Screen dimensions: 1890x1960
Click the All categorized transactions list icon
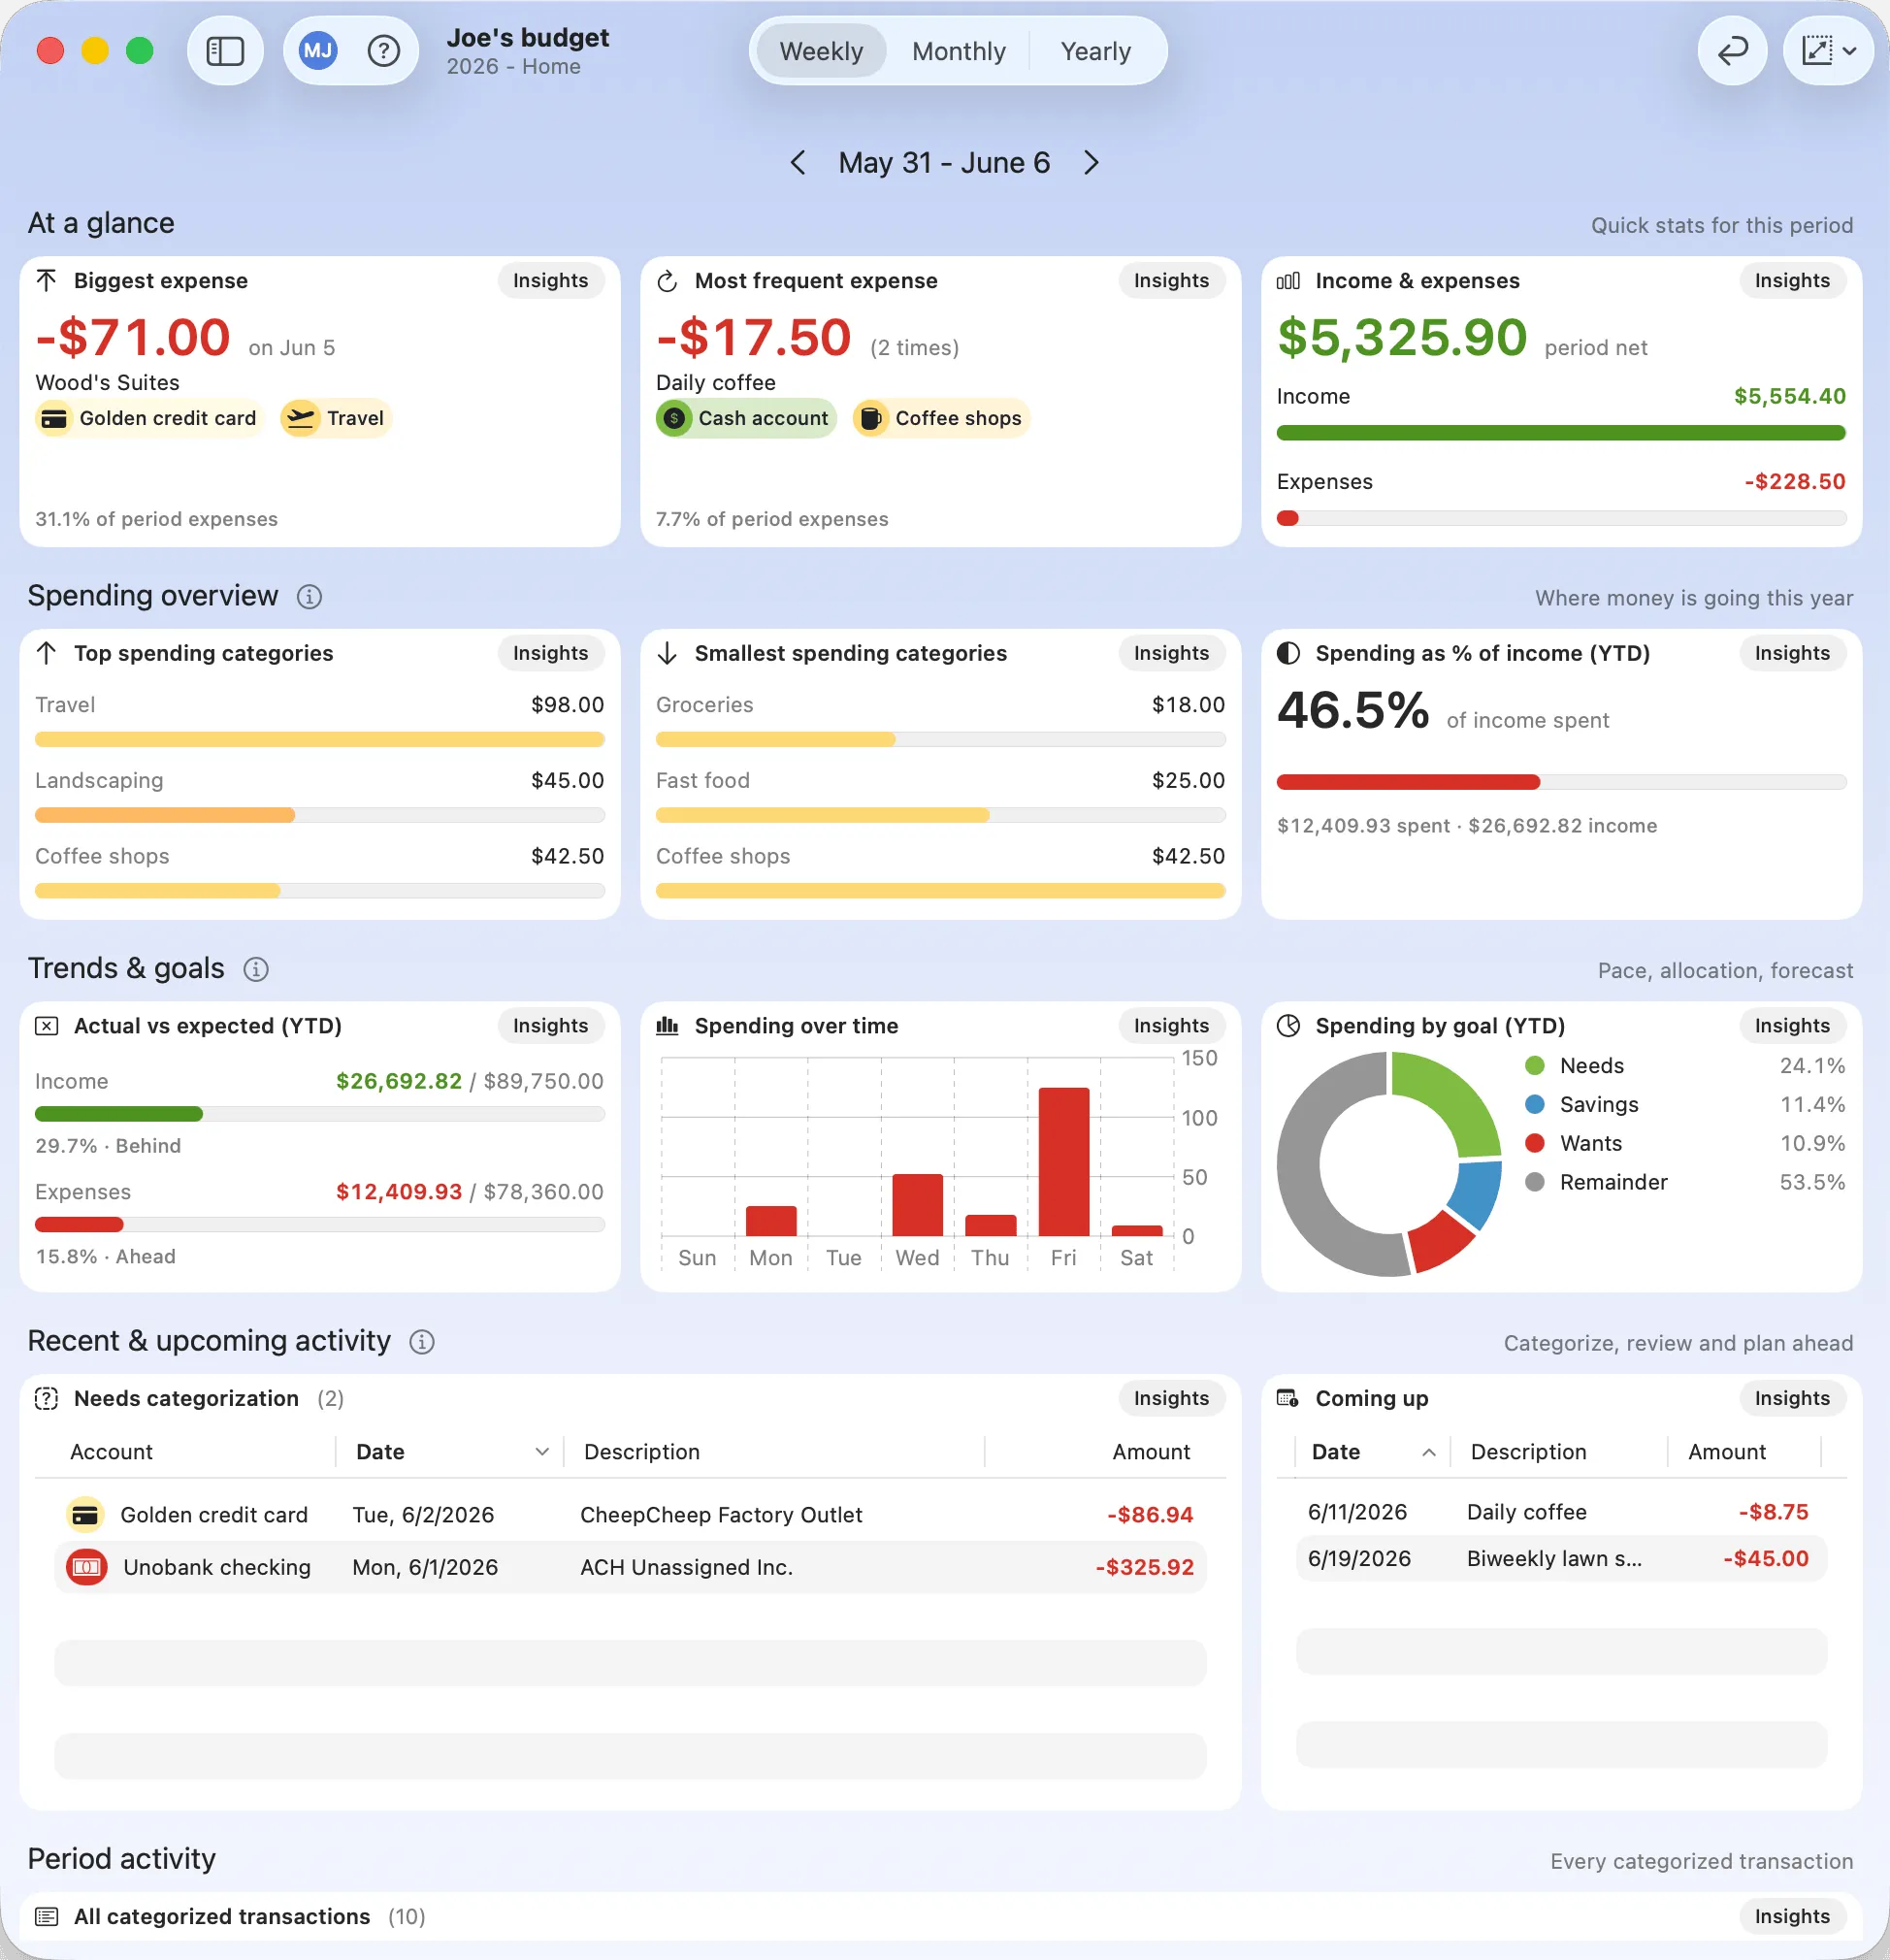click(46, 1917)
